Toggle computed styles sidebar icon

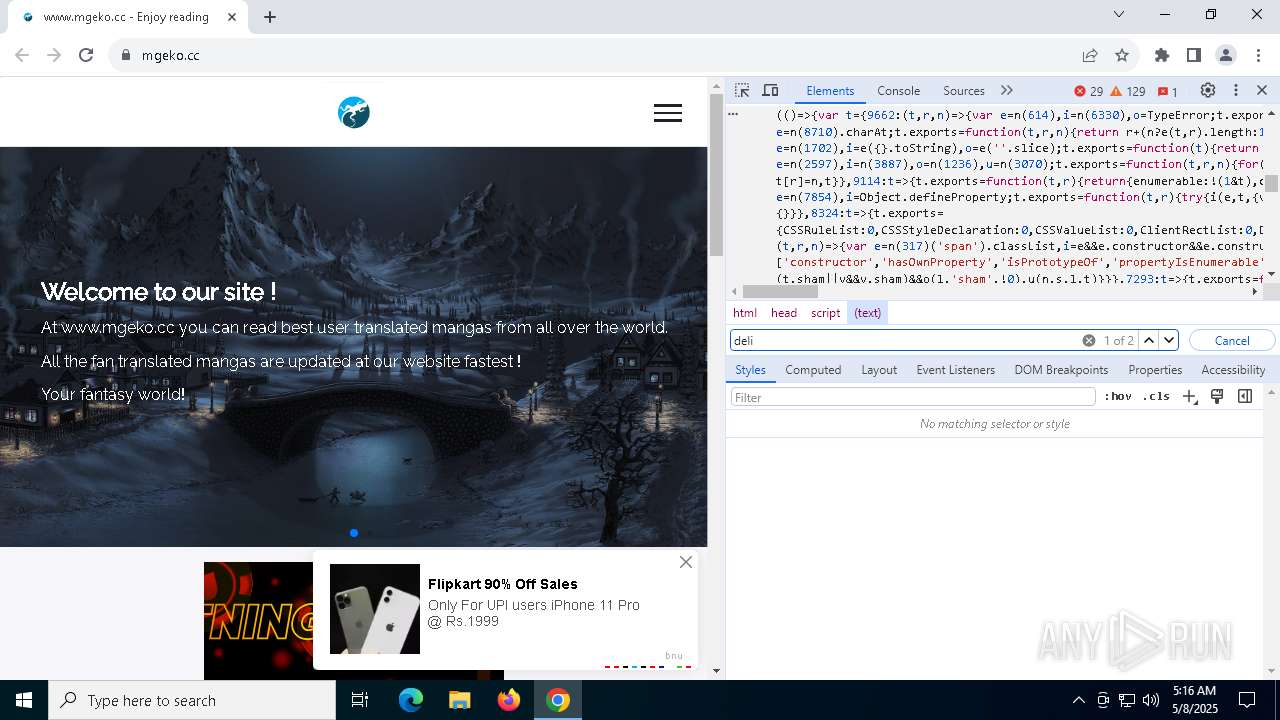pyautogui.click(x=1245, y=397)
